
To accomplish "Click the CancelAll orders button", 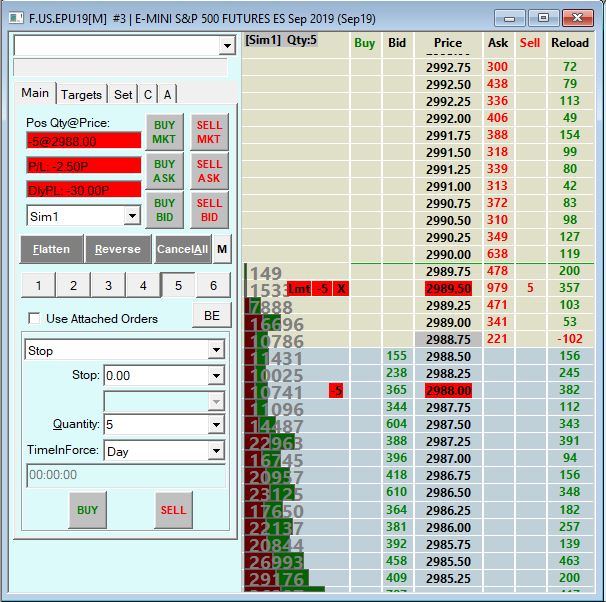I will coord(182,249).
